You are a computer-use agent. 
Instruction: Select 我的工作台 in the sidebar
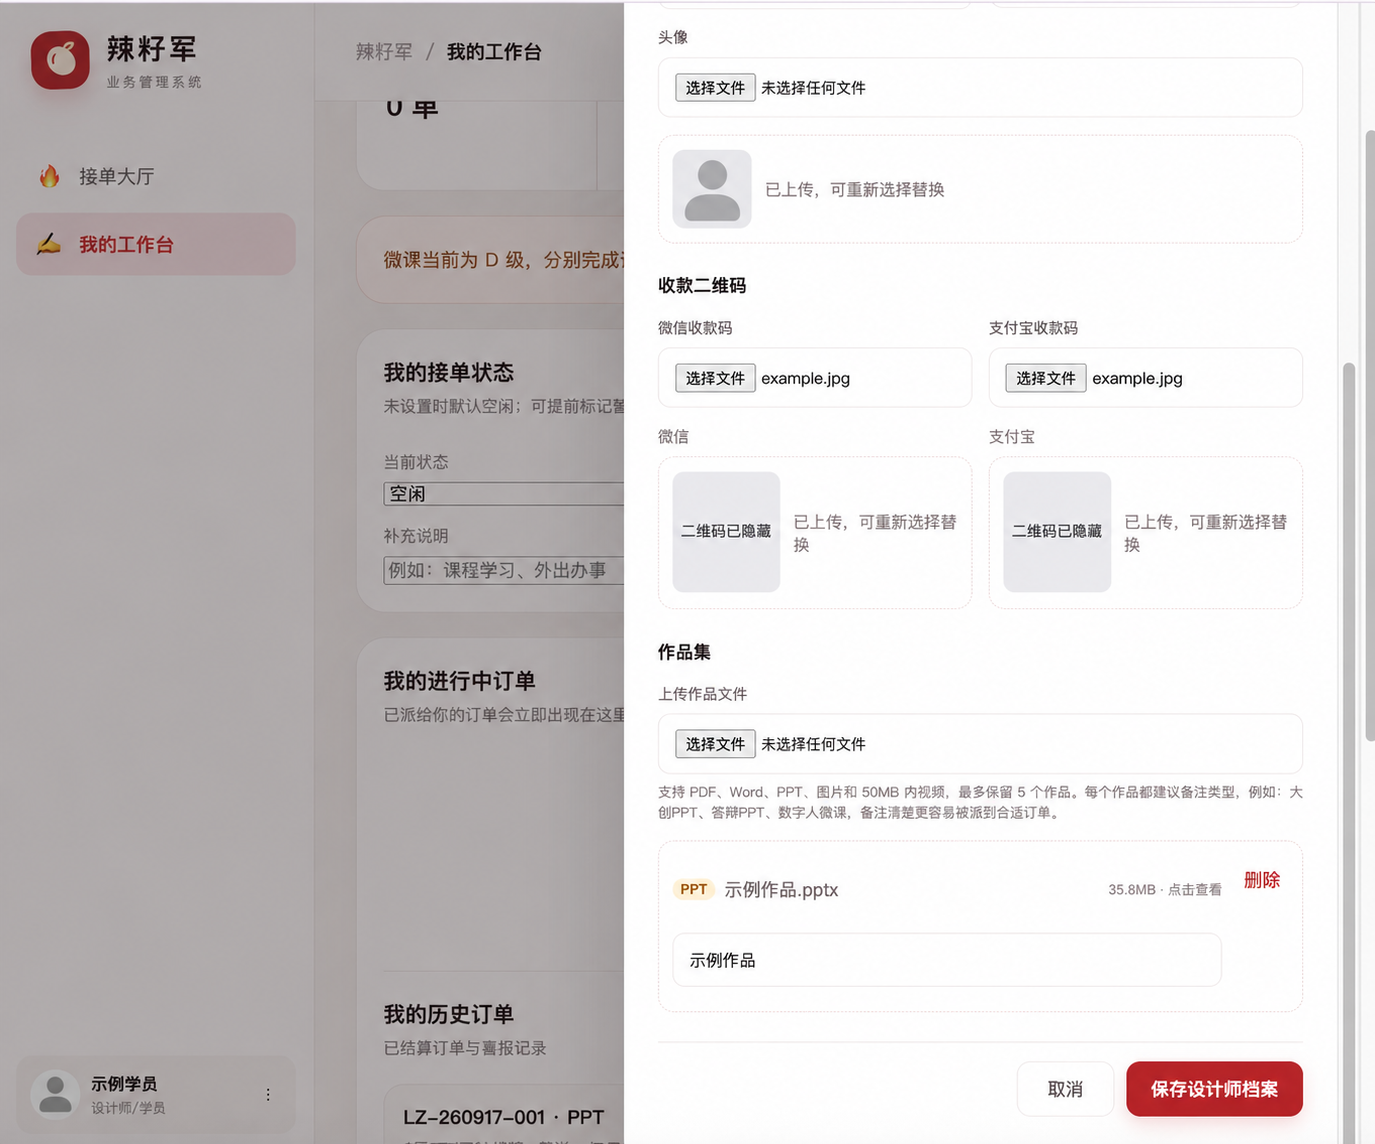pos(156,244)
